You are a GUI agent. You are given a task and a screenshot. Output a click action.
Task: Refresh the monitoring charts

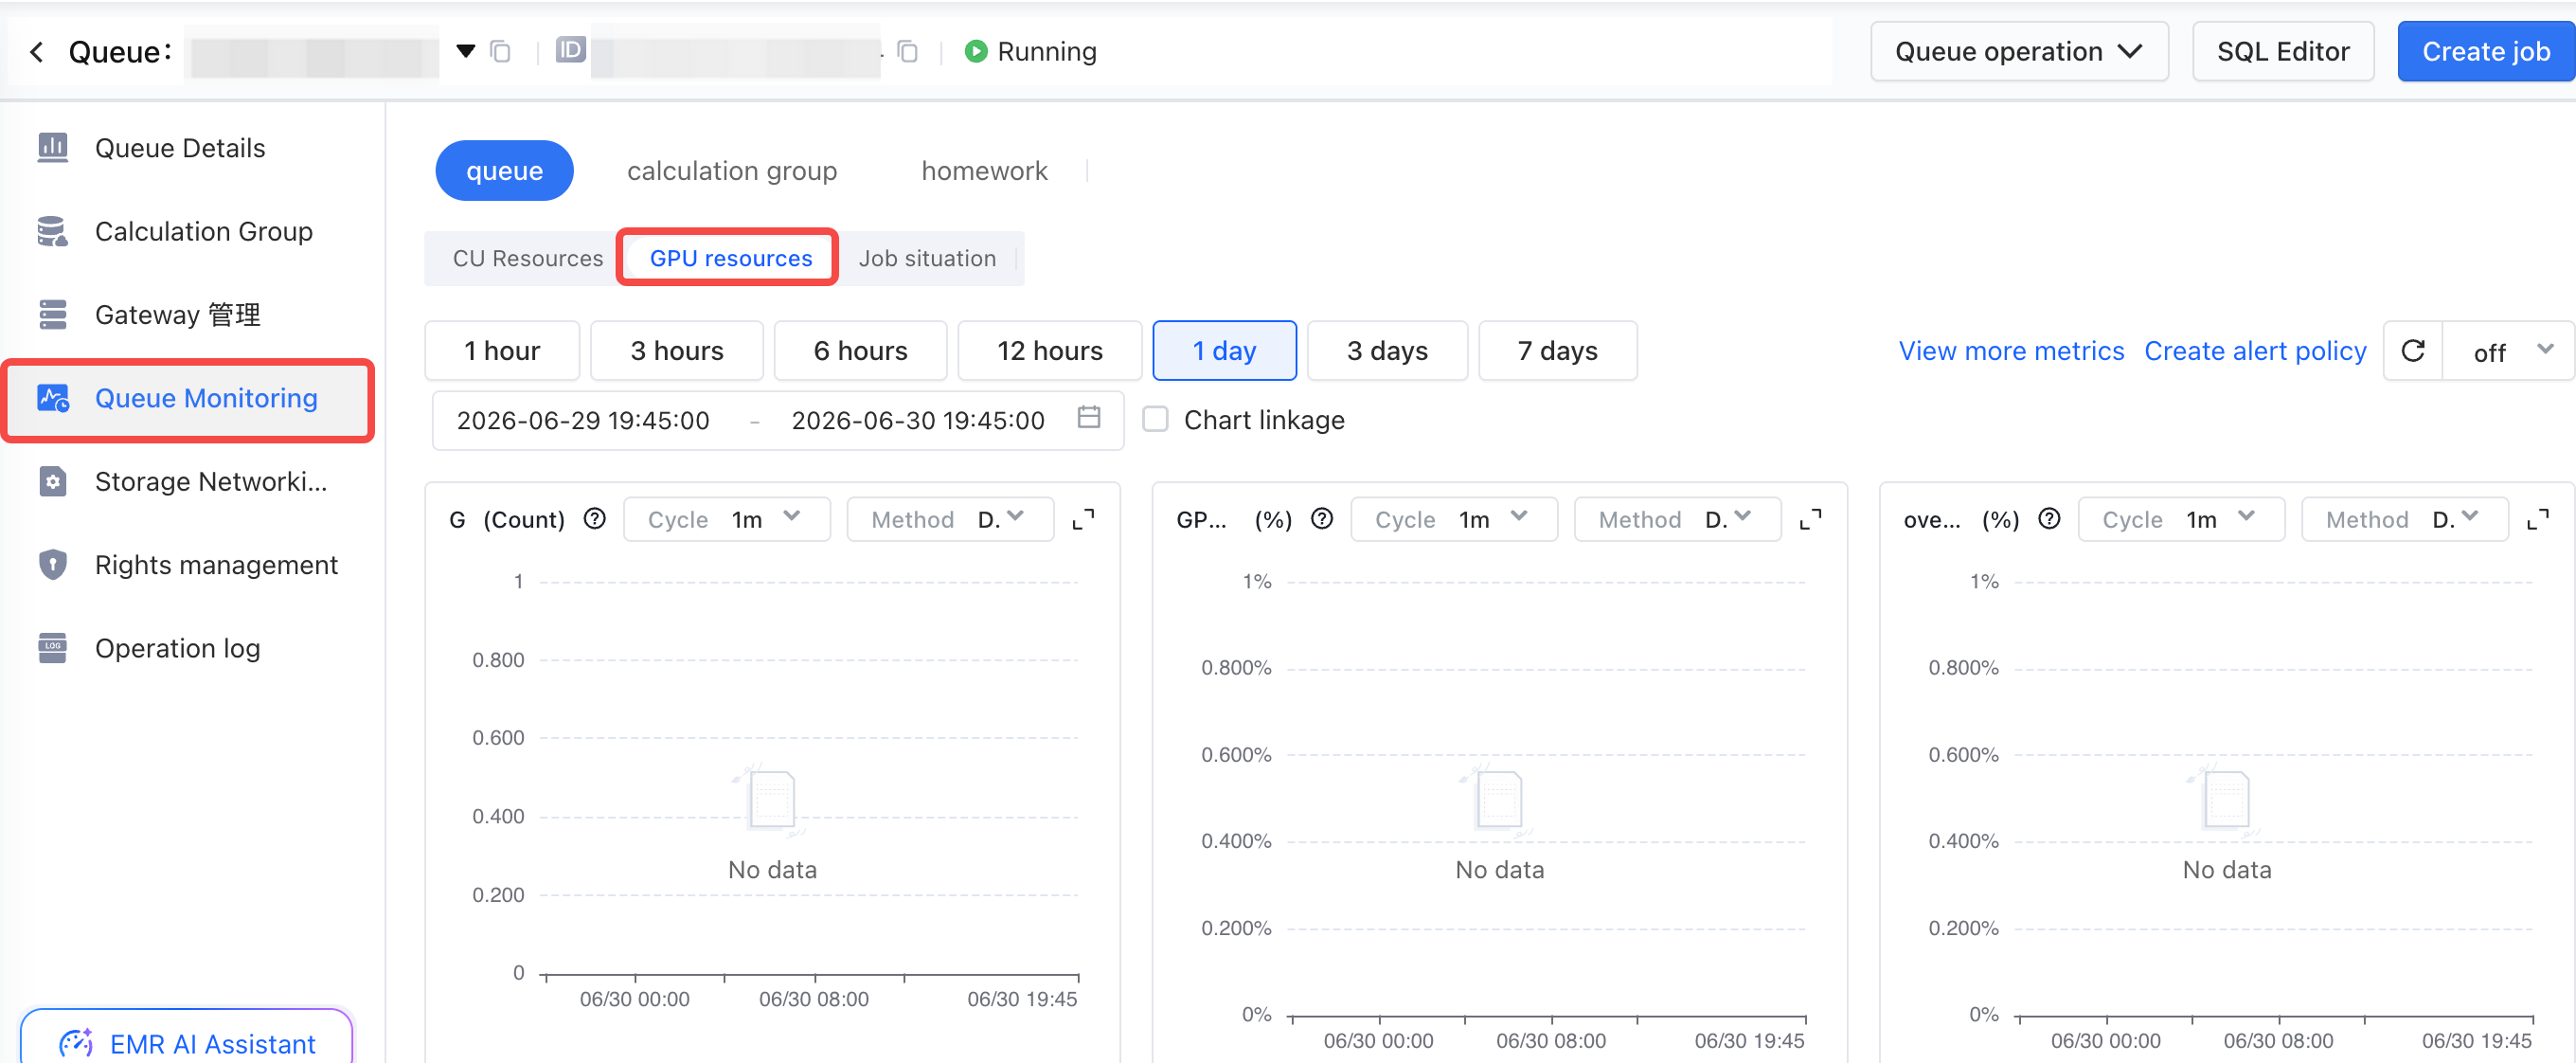[x=2412, y=351]
